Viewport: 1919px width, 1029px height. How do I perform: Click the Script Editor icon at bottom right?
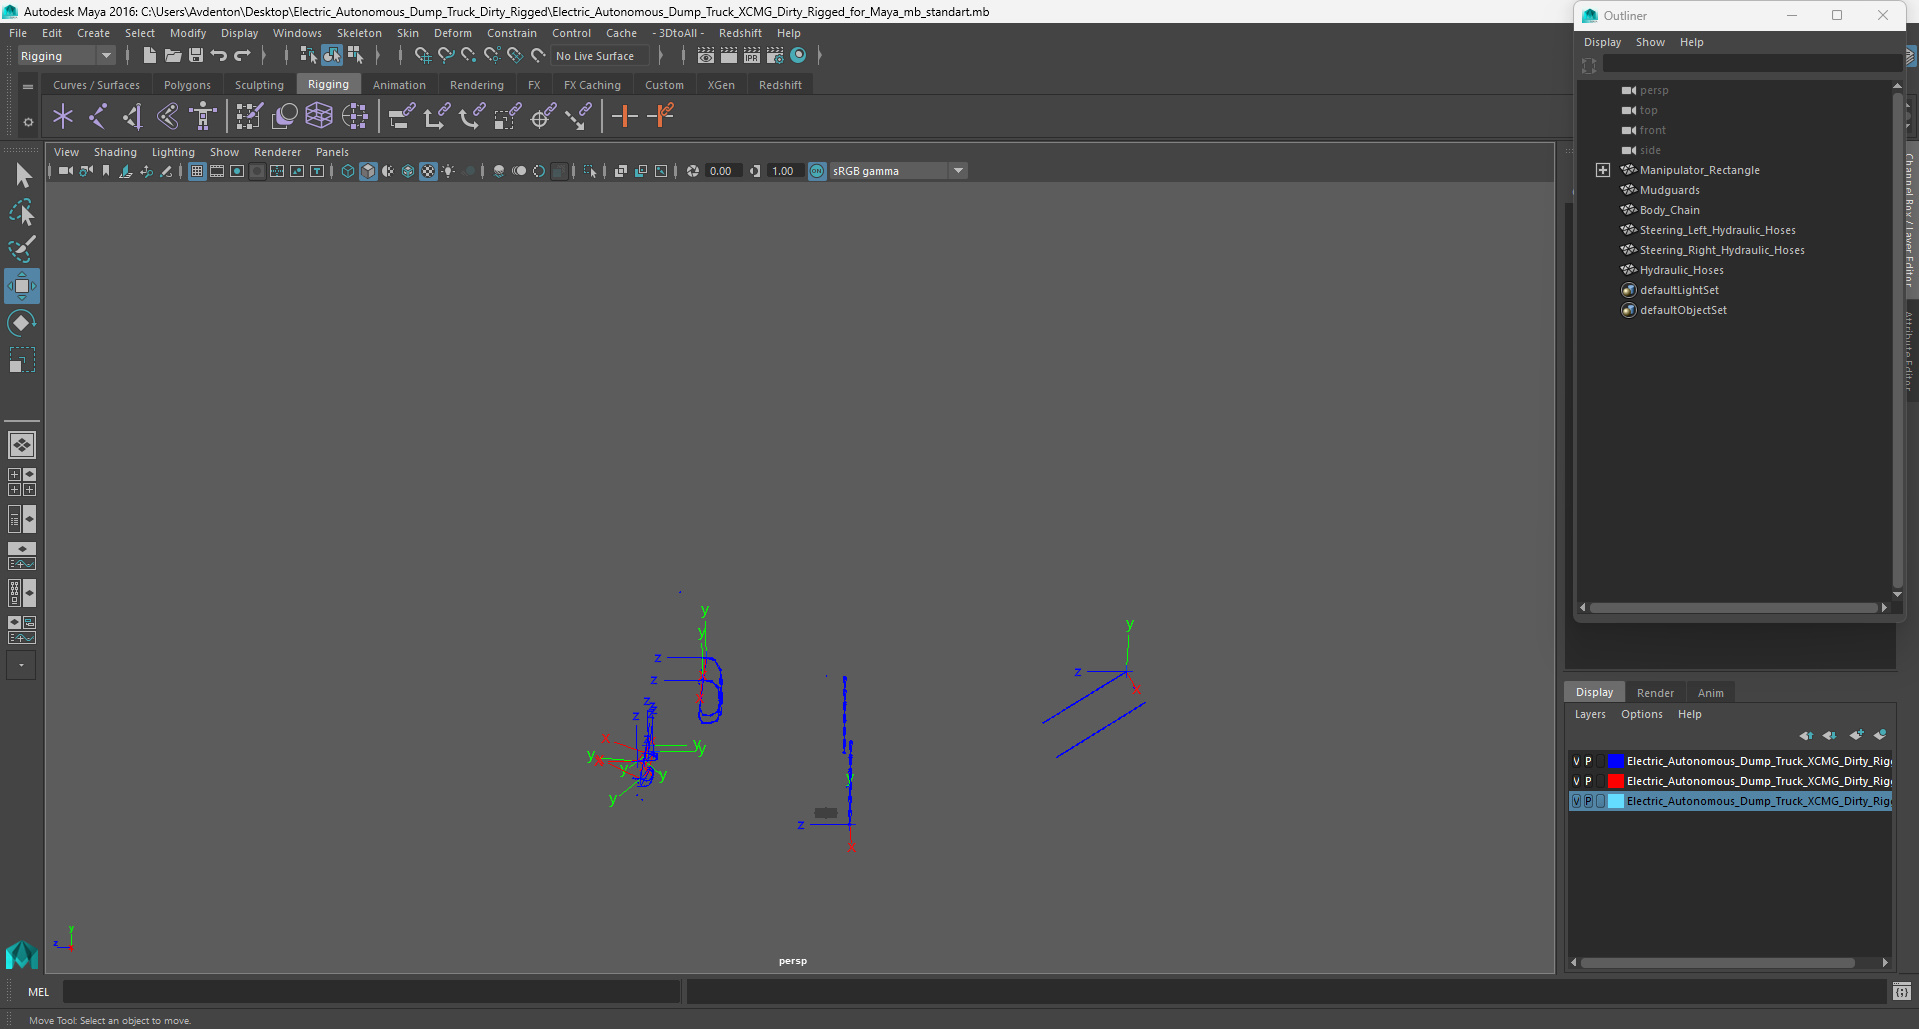1902,991
